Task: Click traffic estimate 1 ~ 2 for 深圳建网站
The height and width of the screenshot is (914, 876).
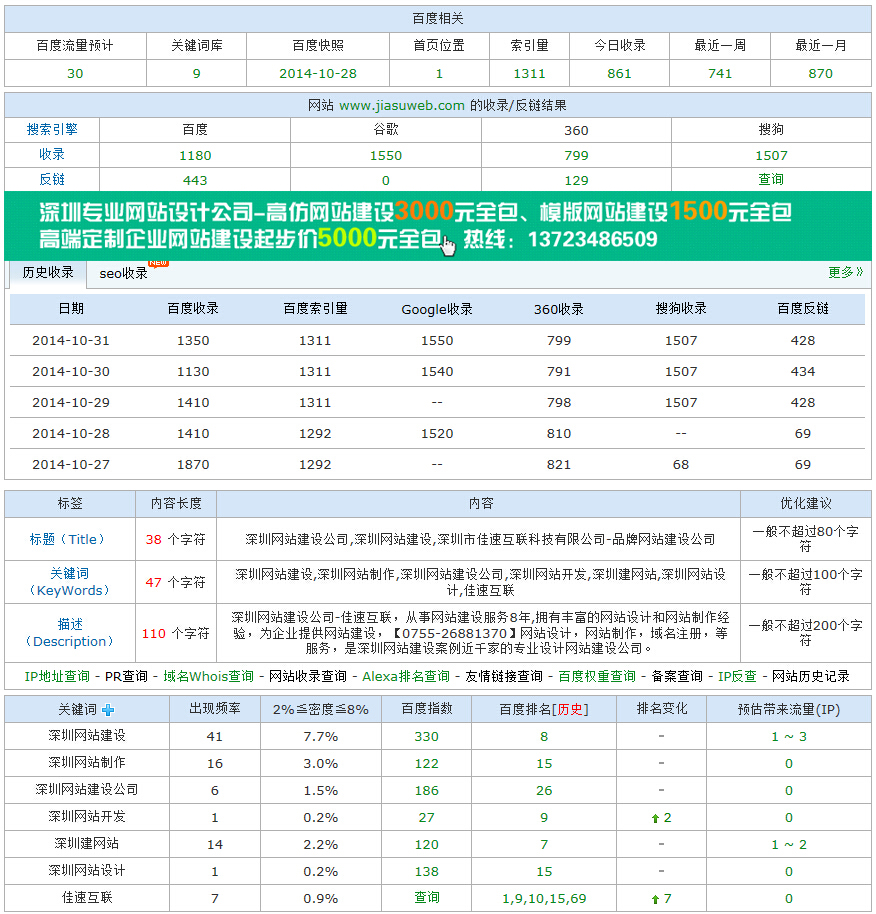Action: click(789, 845)
